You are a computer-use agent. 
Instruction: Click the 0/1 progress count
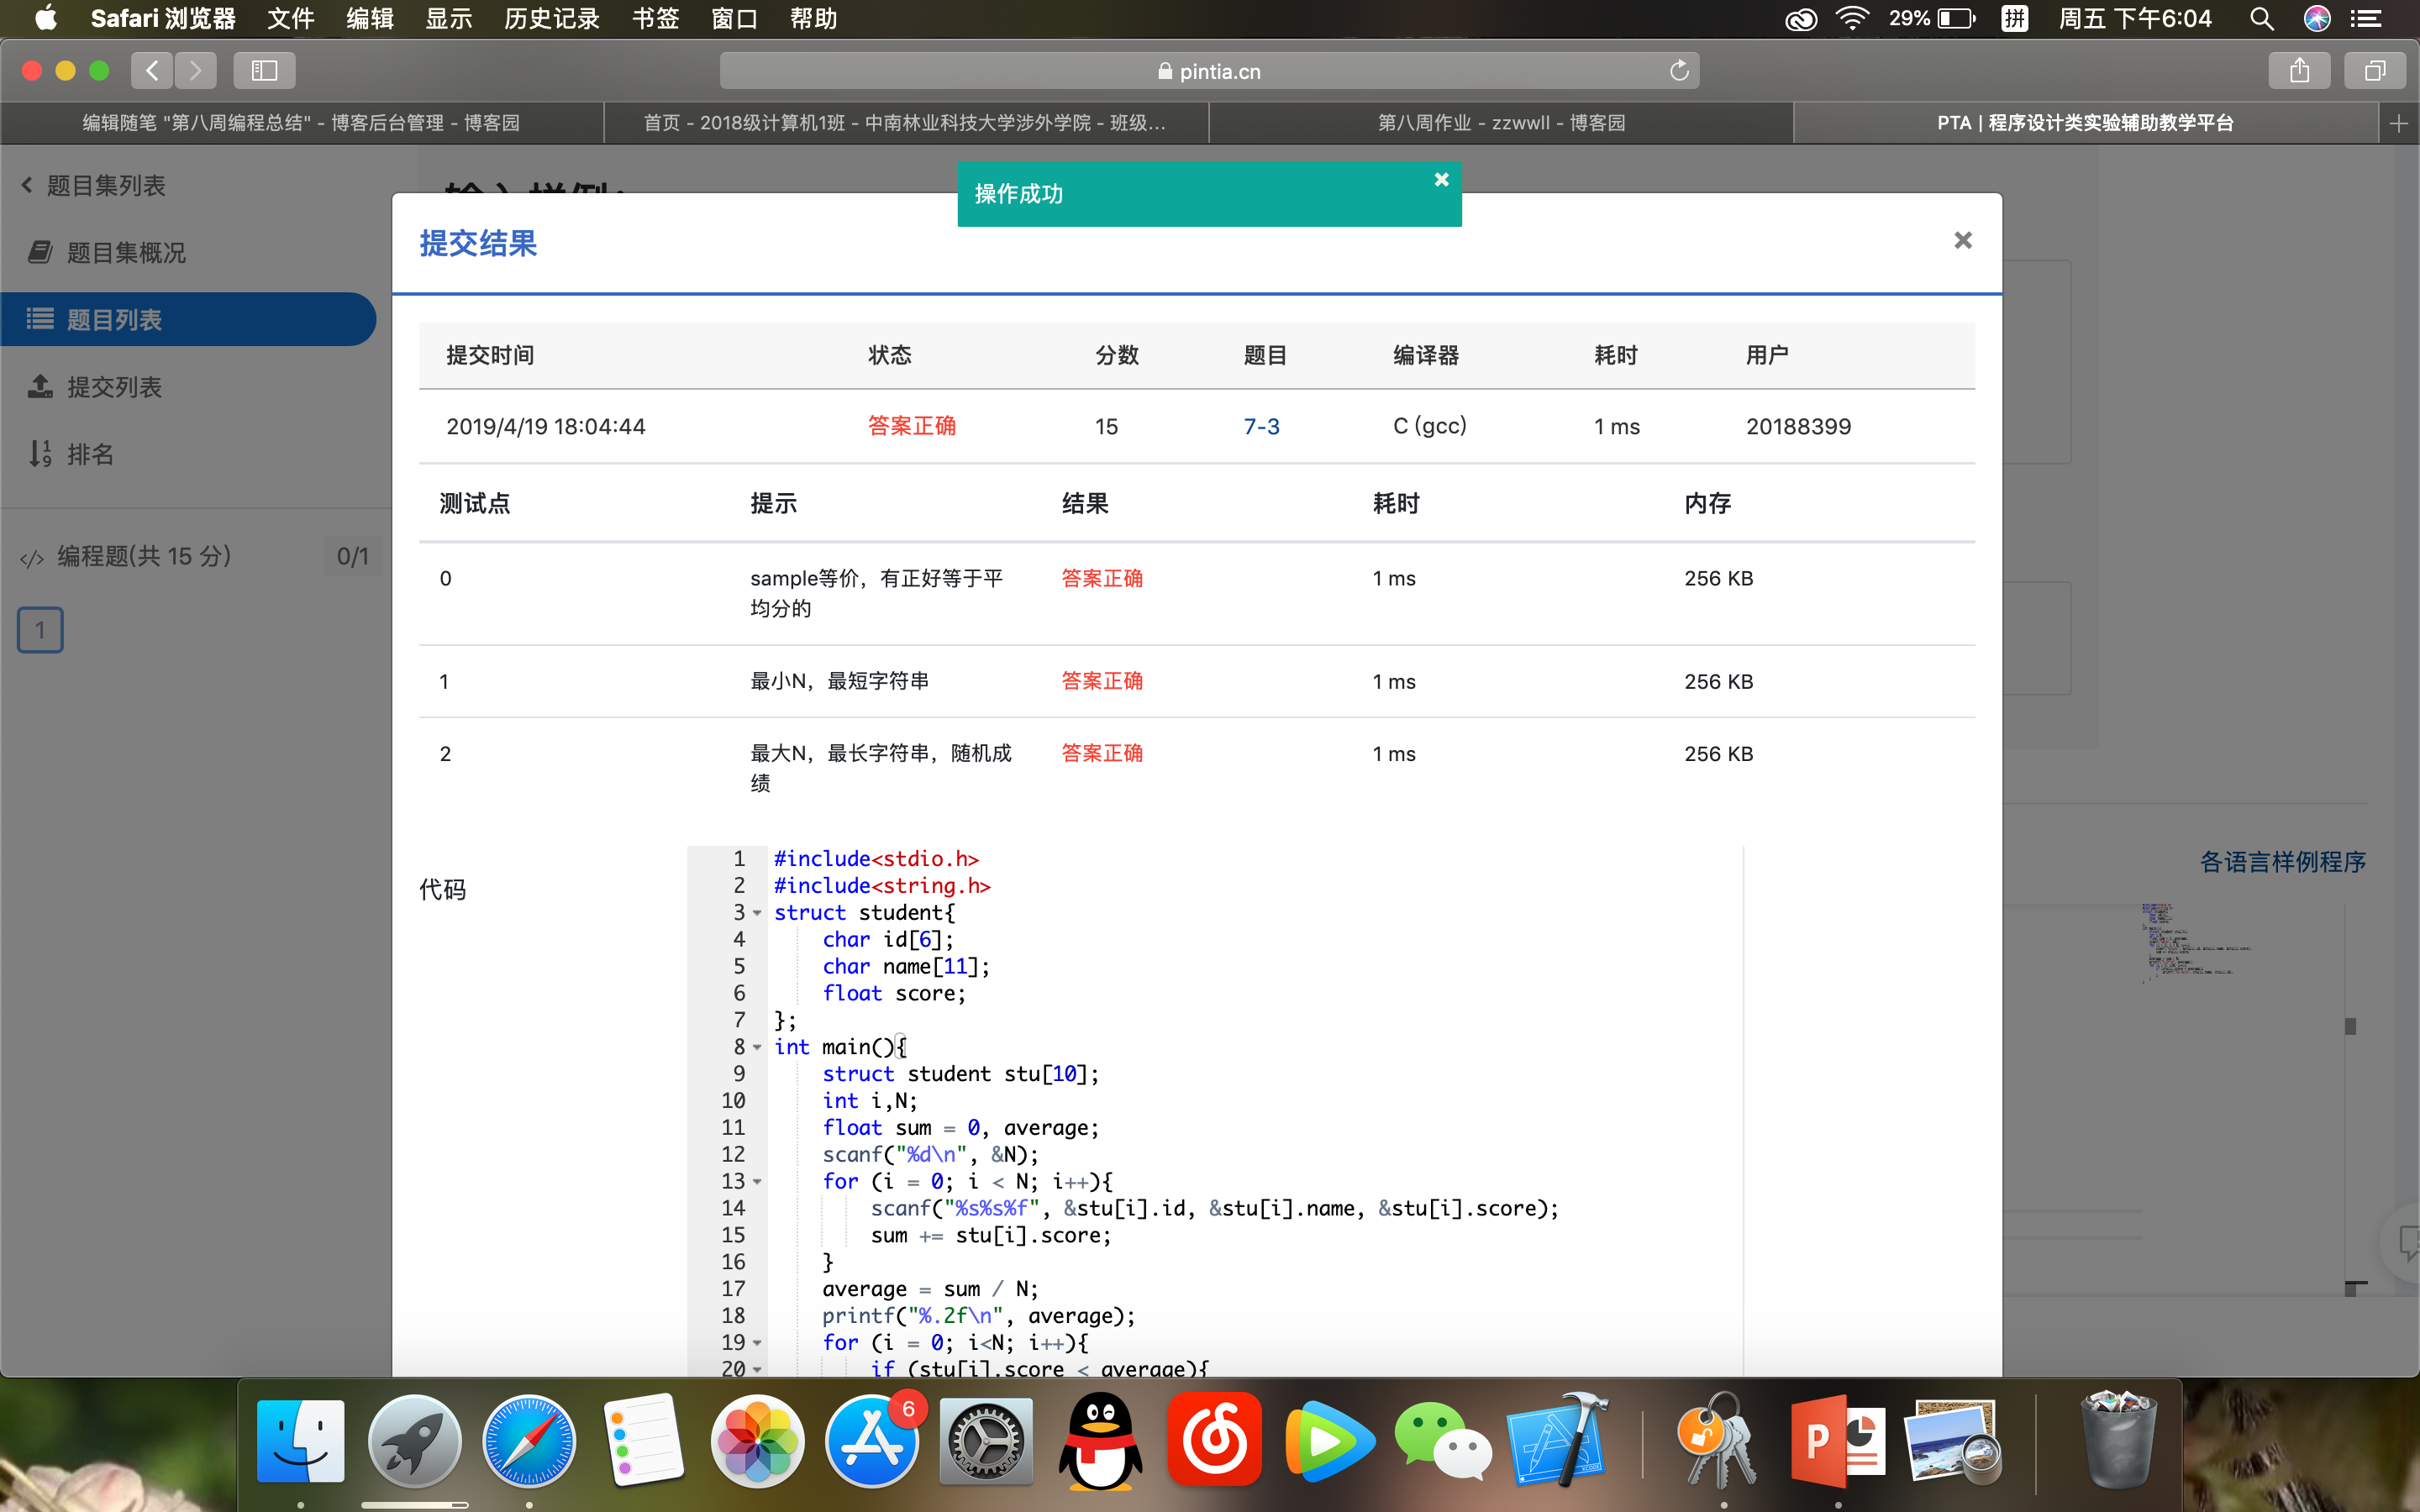[352, 556]
